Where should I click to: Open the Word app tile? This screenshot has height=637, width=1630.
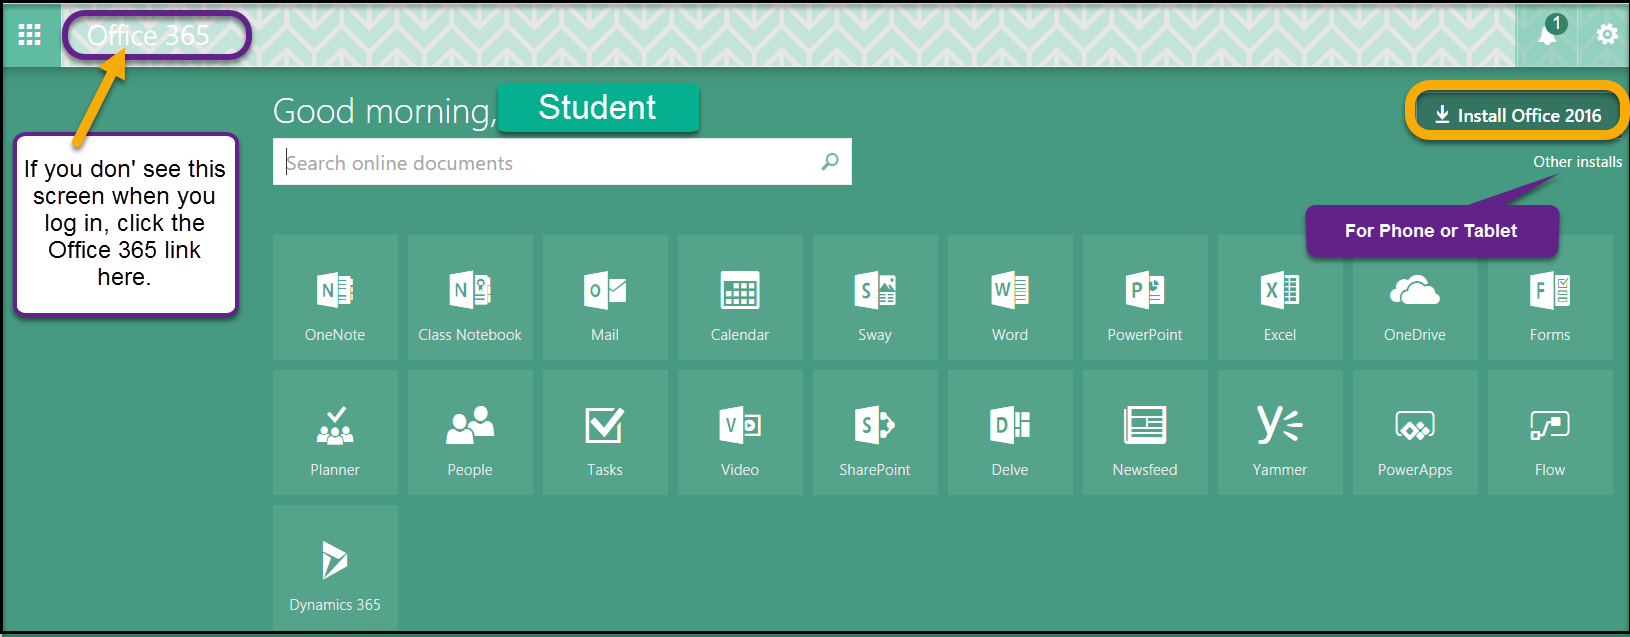point(1010,297)
